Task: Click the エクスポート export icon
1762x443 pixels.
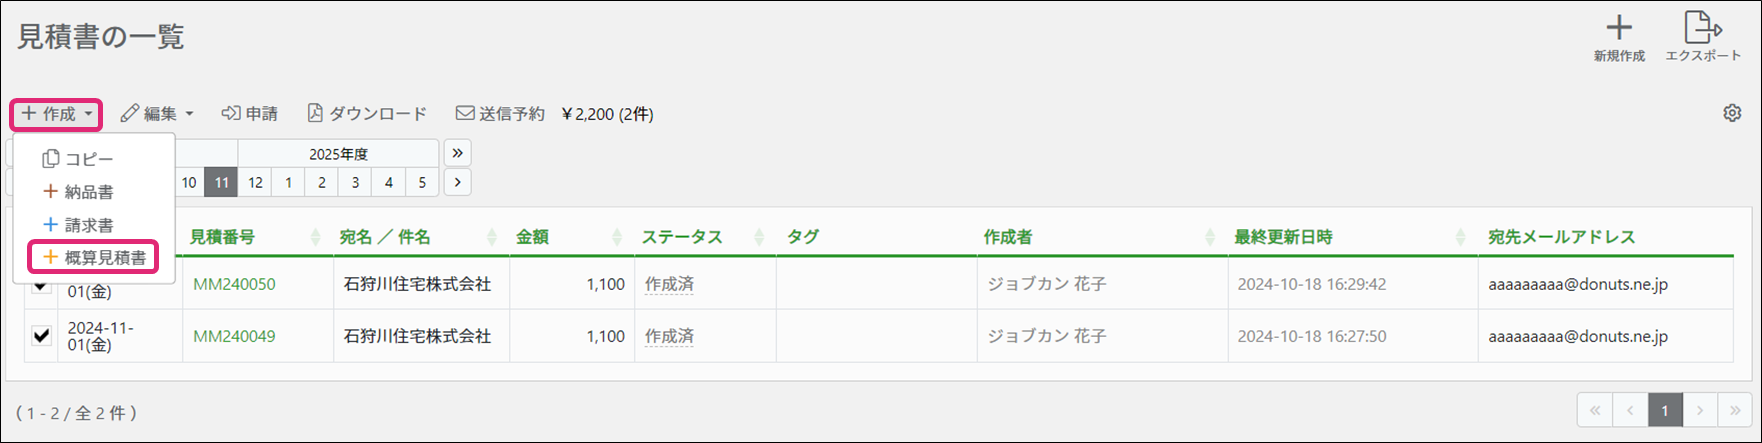Action: point(1702,29)
